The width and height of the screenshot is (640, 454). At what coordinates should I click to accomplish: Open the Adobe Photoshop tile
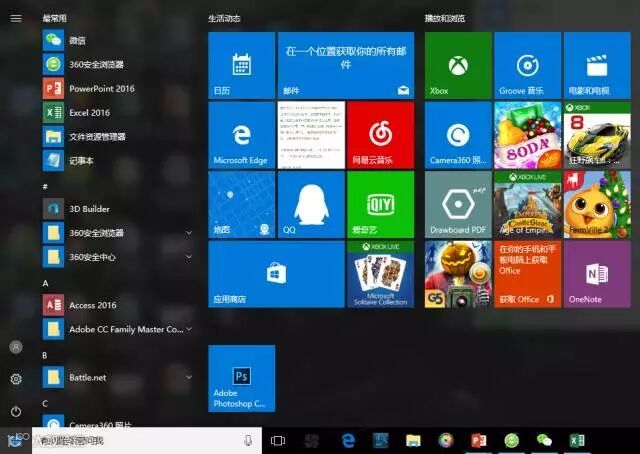tap(242, 378)
